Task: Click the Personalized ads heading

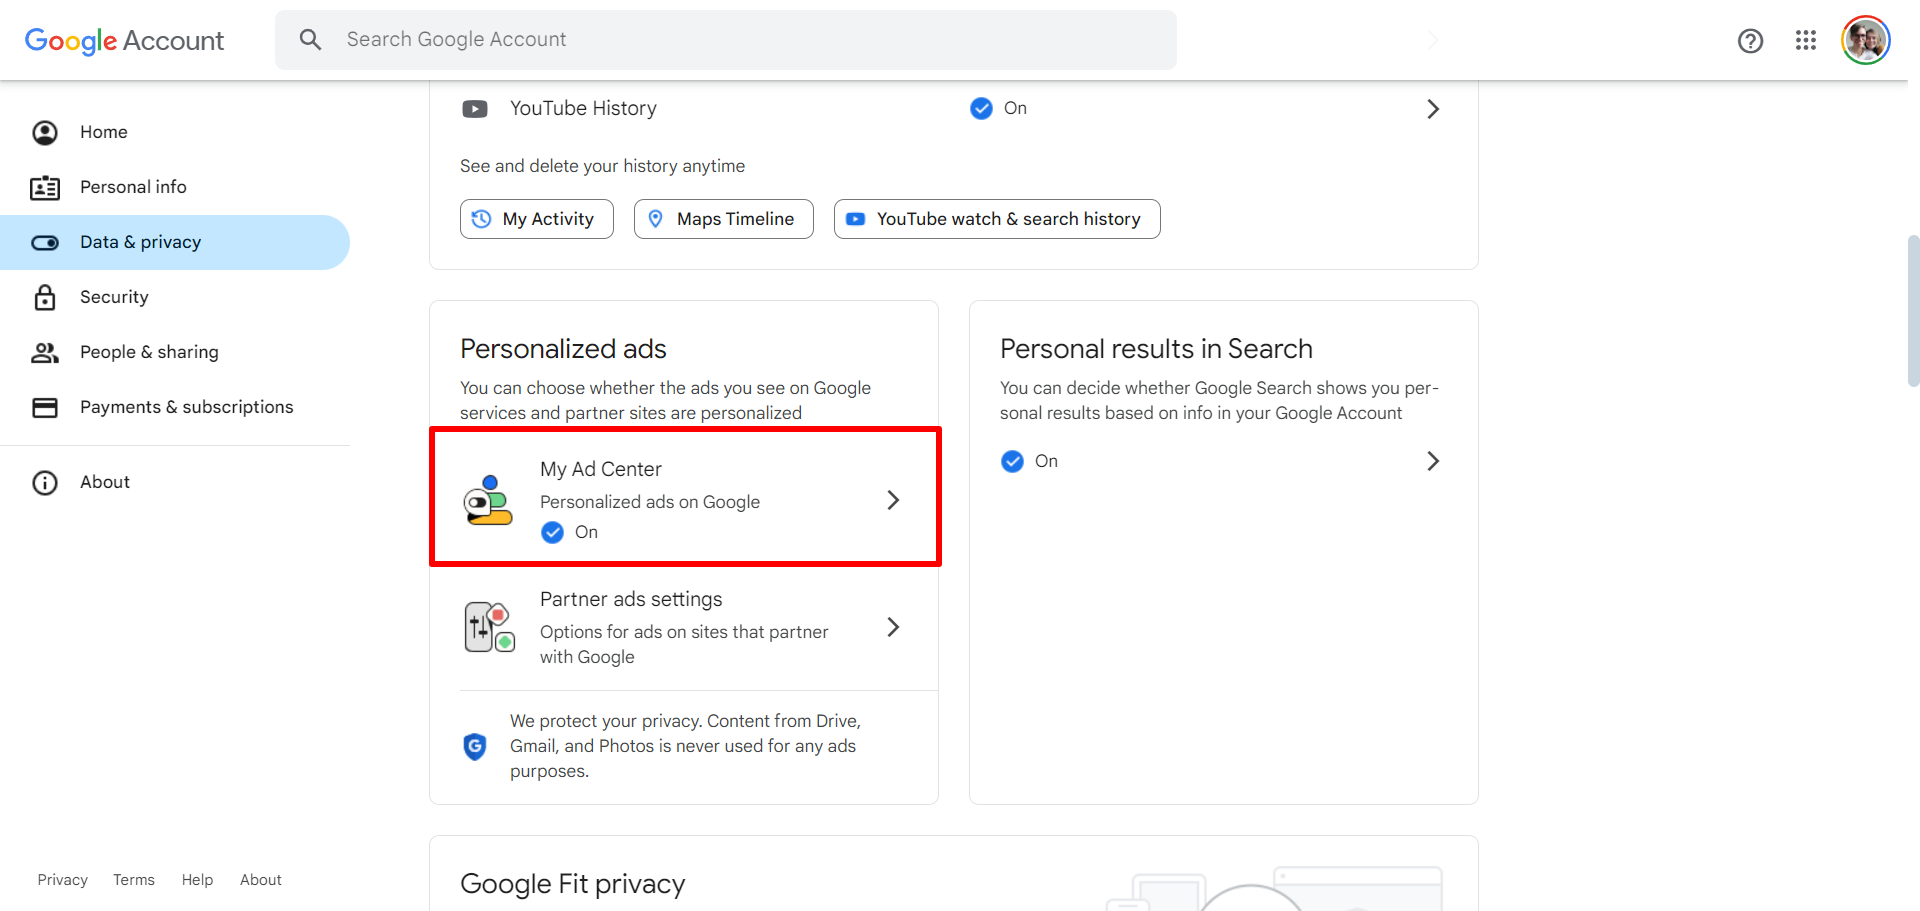Action: tap(563, 349)
